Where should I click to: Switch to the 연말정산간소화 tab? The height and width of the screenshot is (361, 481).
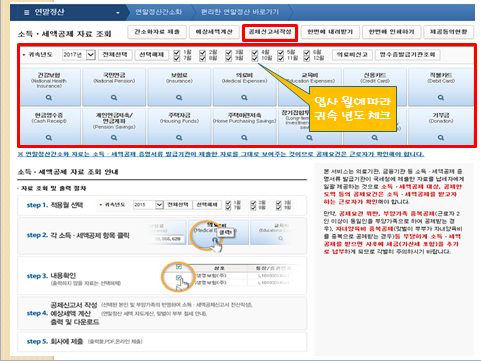(x=158, y=12)
